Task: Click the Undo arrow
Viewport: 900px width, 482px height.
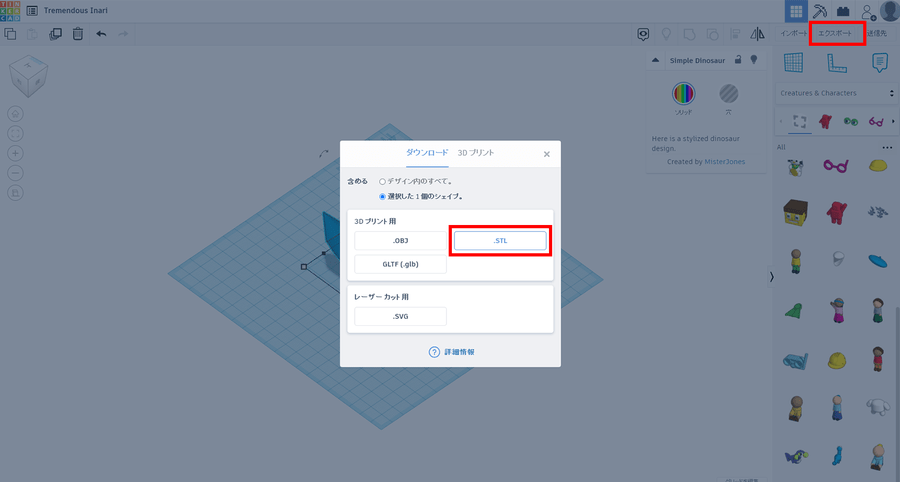Action: tap(101, 34)
